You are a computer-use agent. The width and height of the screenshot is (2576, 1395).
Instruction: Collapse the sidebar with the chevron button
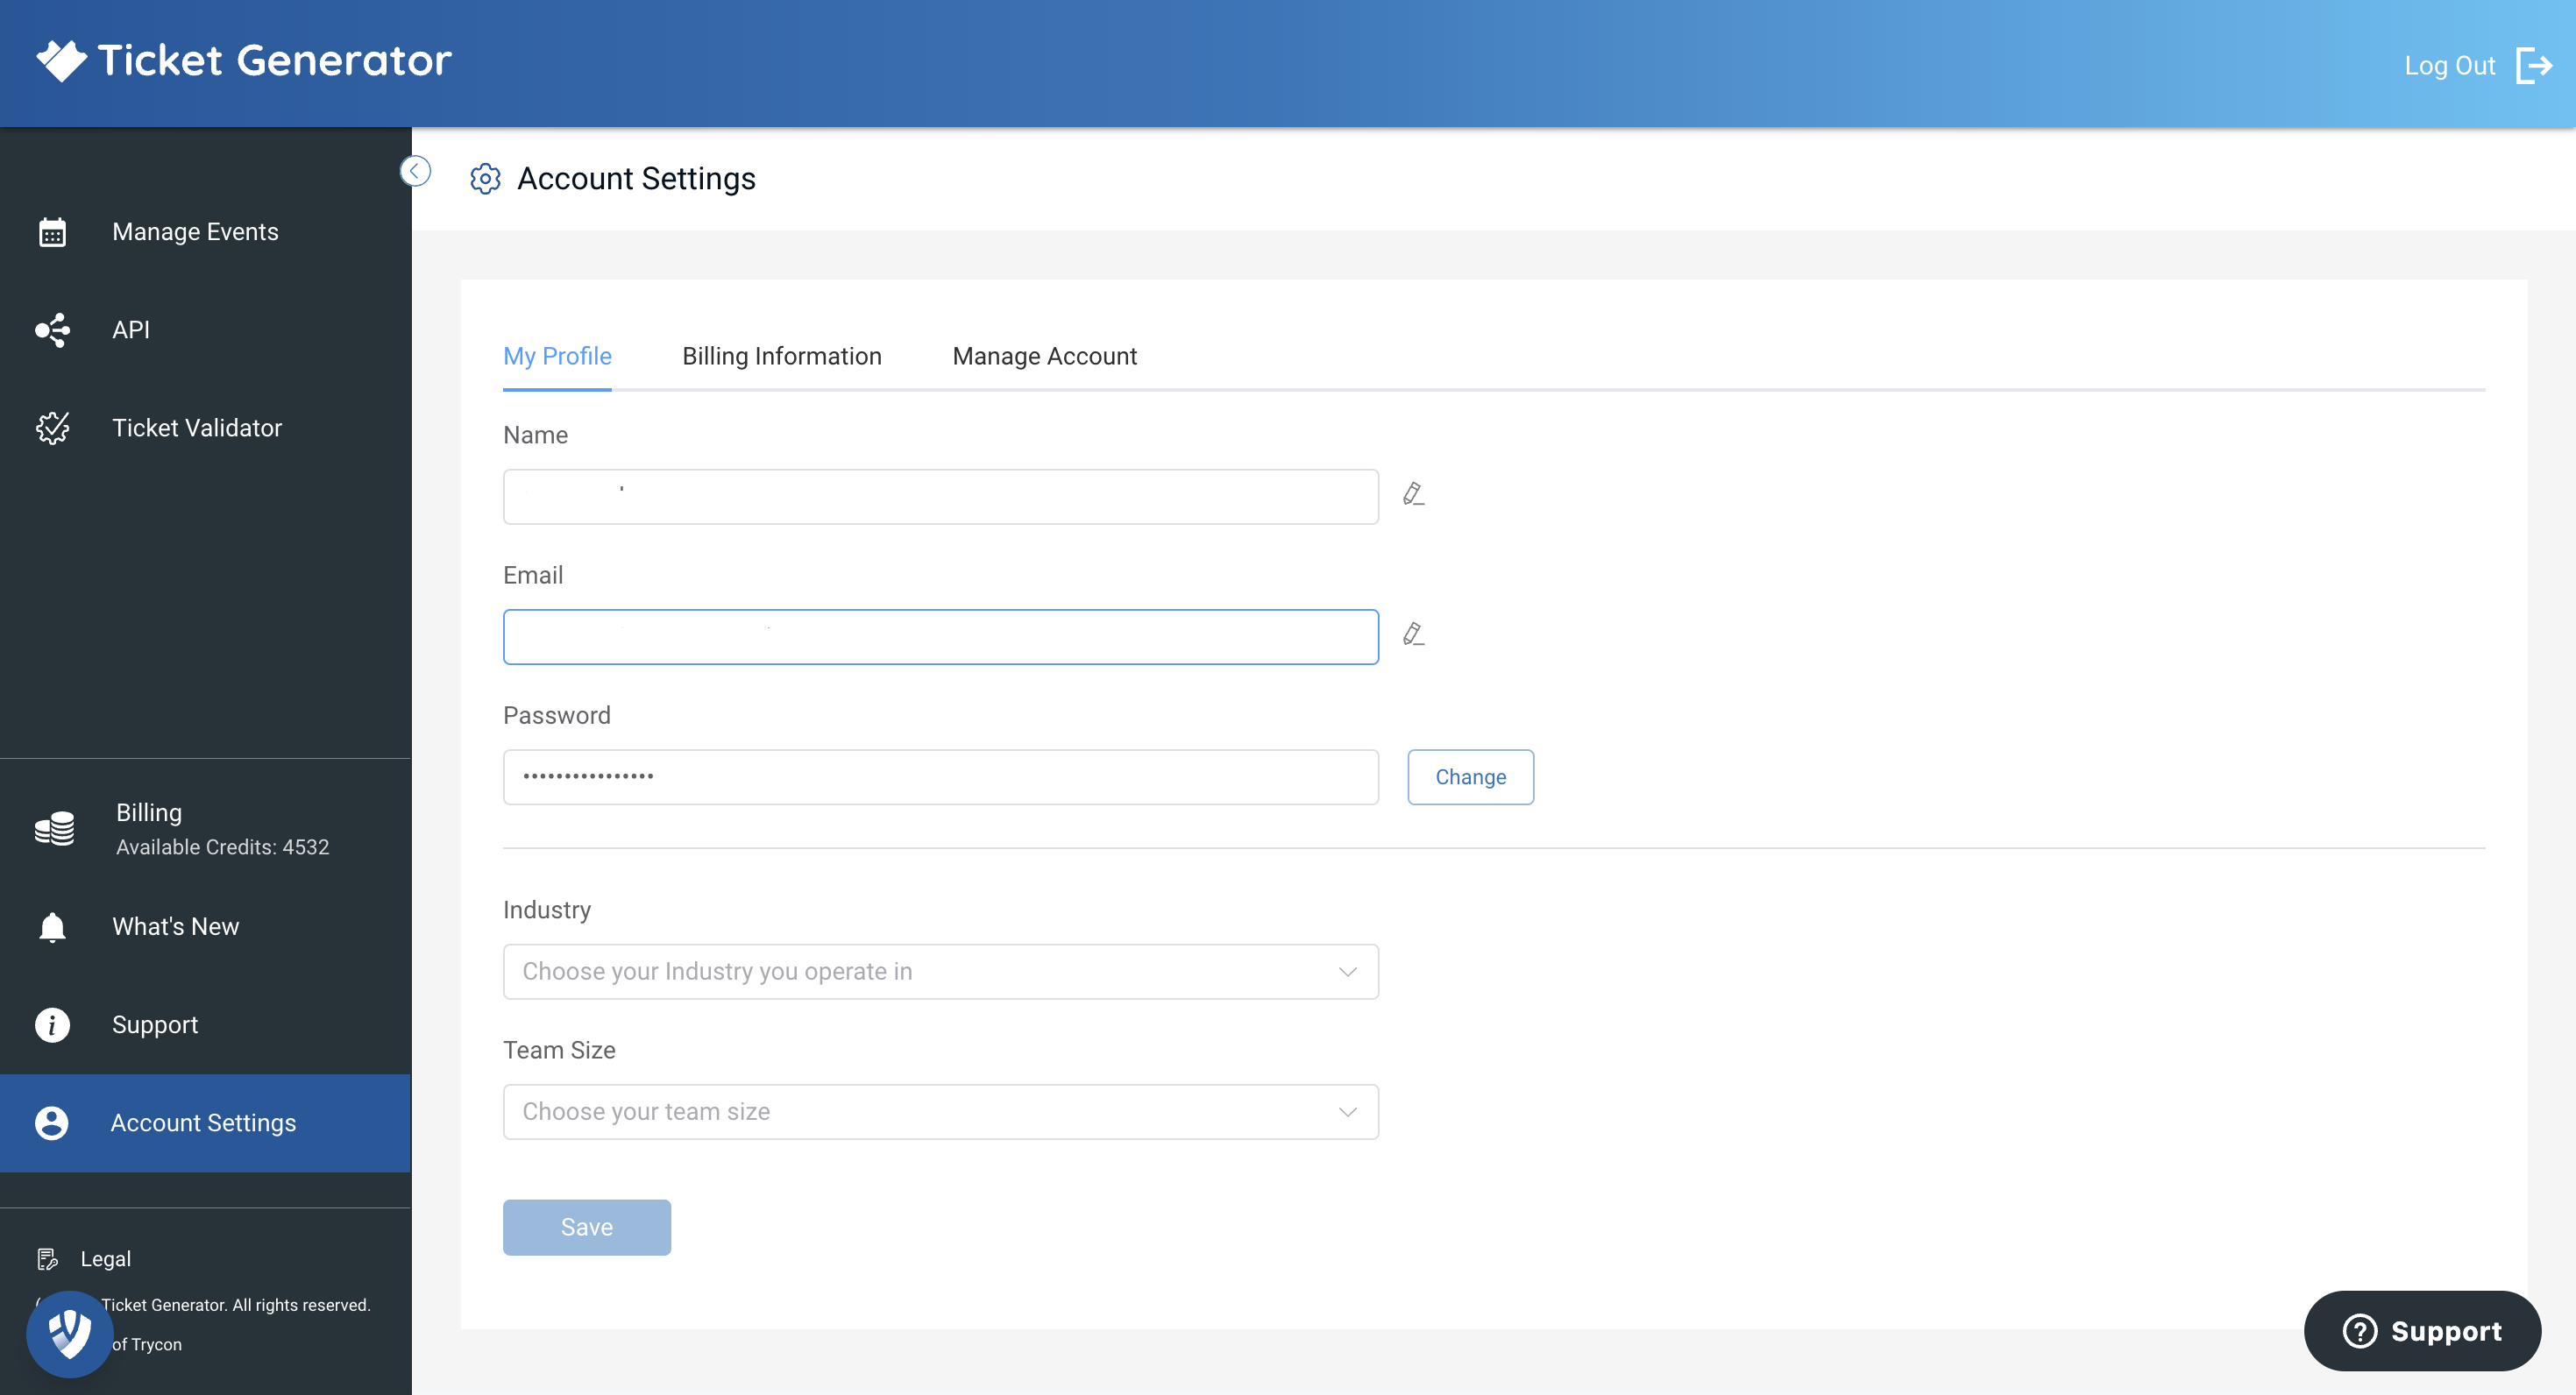415,171
